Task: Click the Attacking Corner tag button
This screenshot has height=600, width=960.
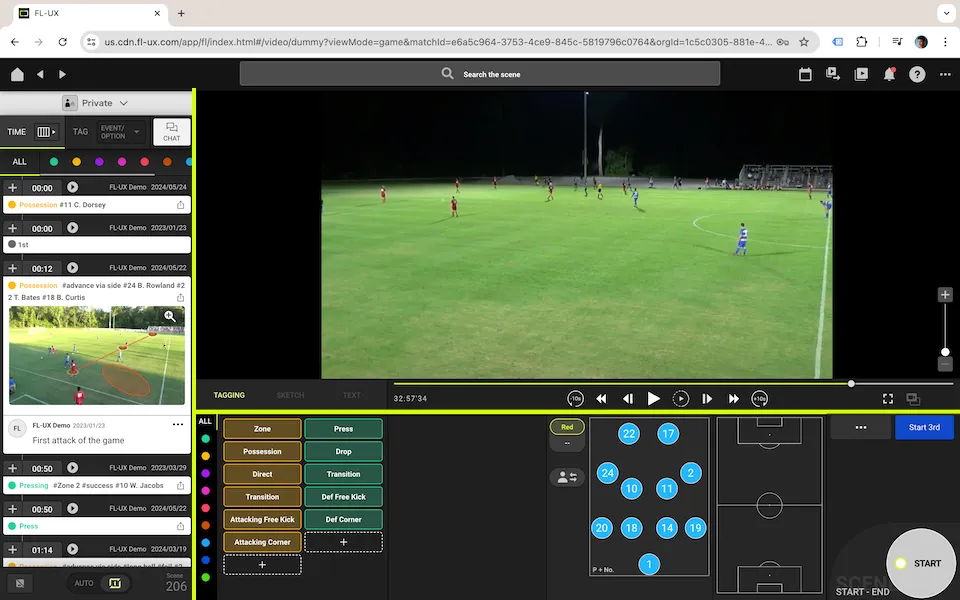Action: click(x=262, y=542)
